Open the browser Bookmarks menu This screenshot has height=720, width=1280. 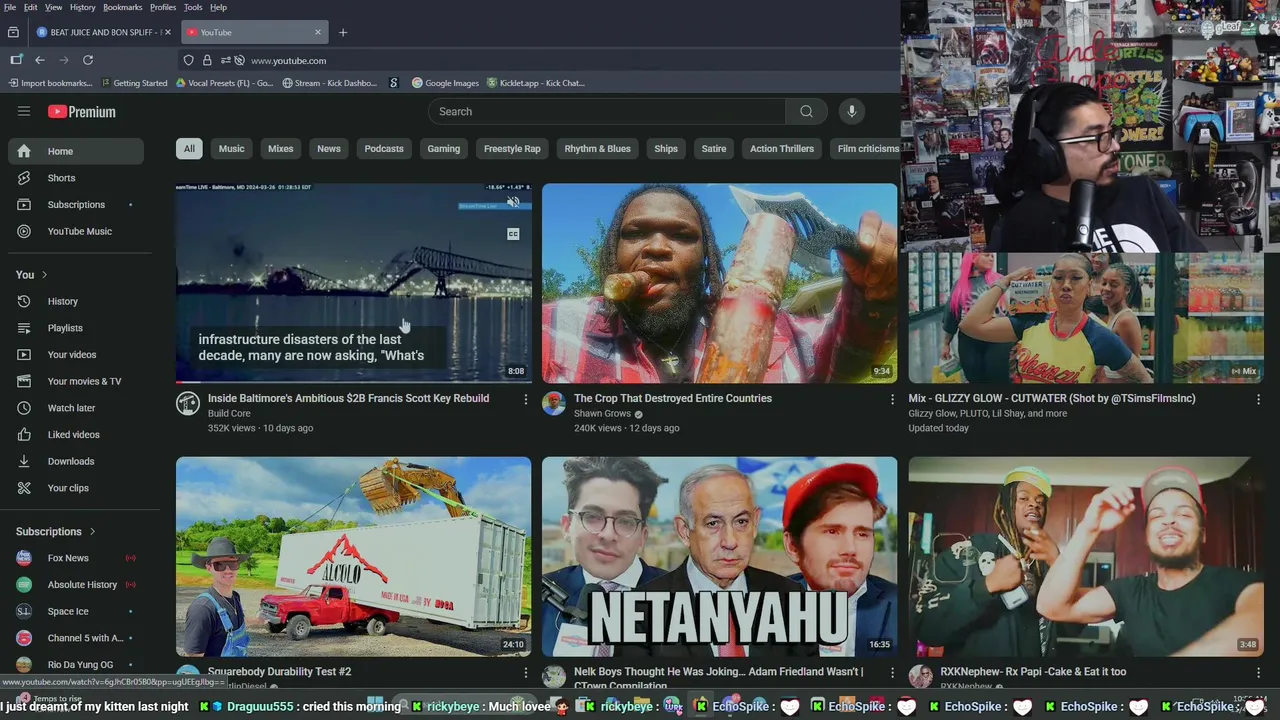123,7
